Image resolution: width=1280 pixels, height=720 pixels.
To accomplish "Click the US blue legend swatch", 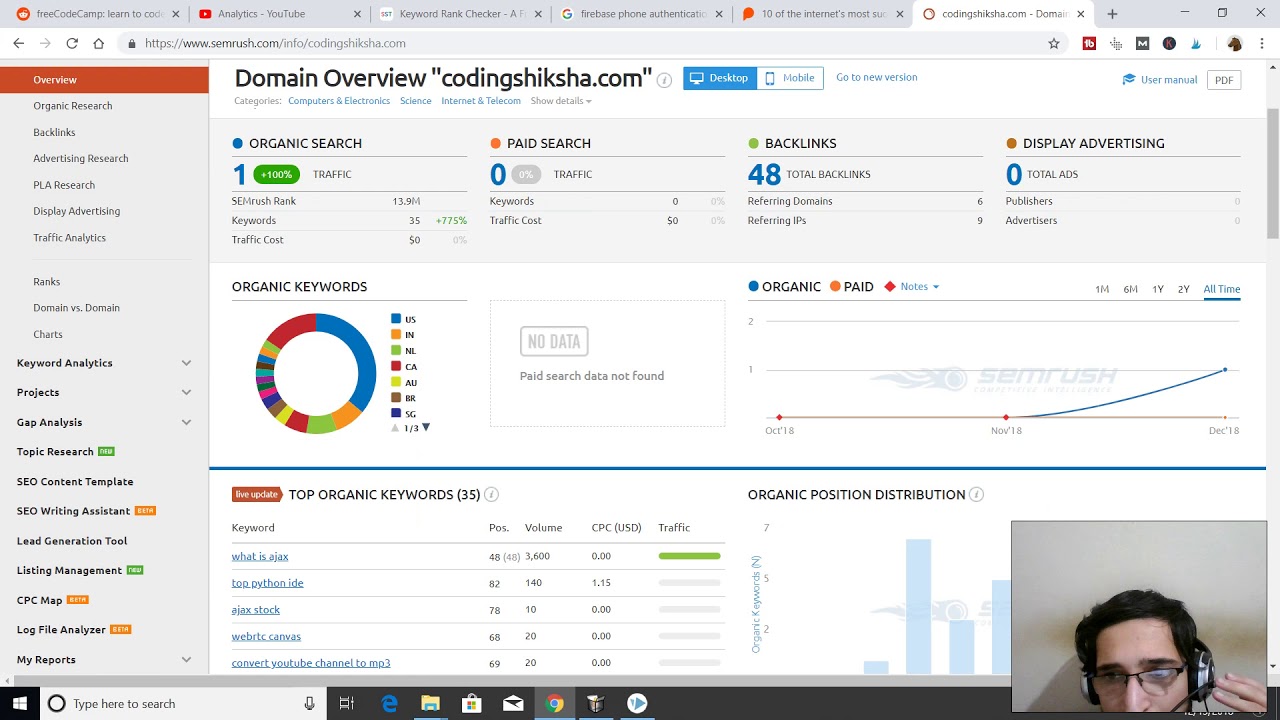I will (396, 319).
